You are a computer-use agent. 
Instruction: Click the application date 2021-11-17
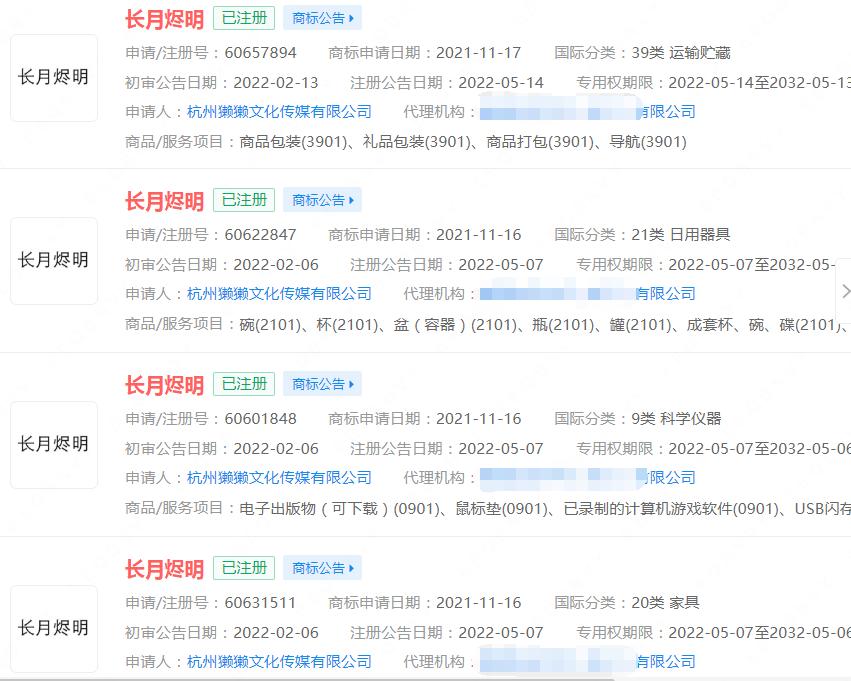[479, 53]
